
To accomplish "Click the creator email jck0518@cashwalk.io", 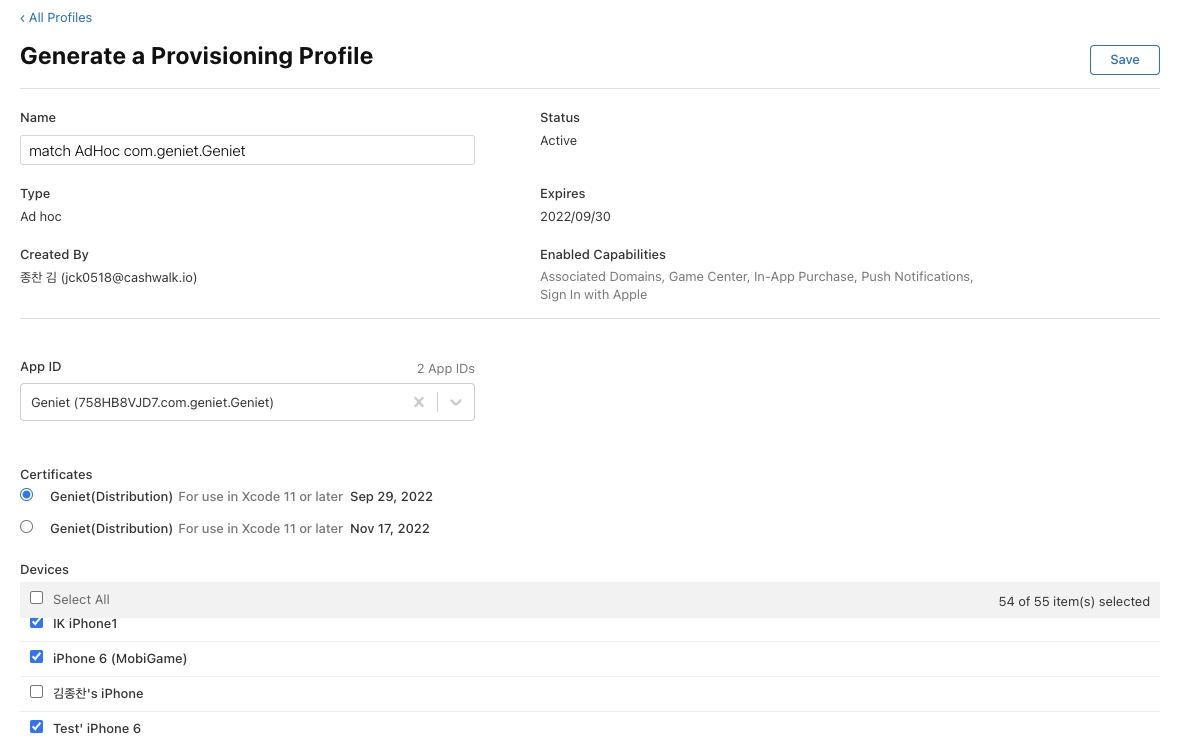I will pos(129,278).
